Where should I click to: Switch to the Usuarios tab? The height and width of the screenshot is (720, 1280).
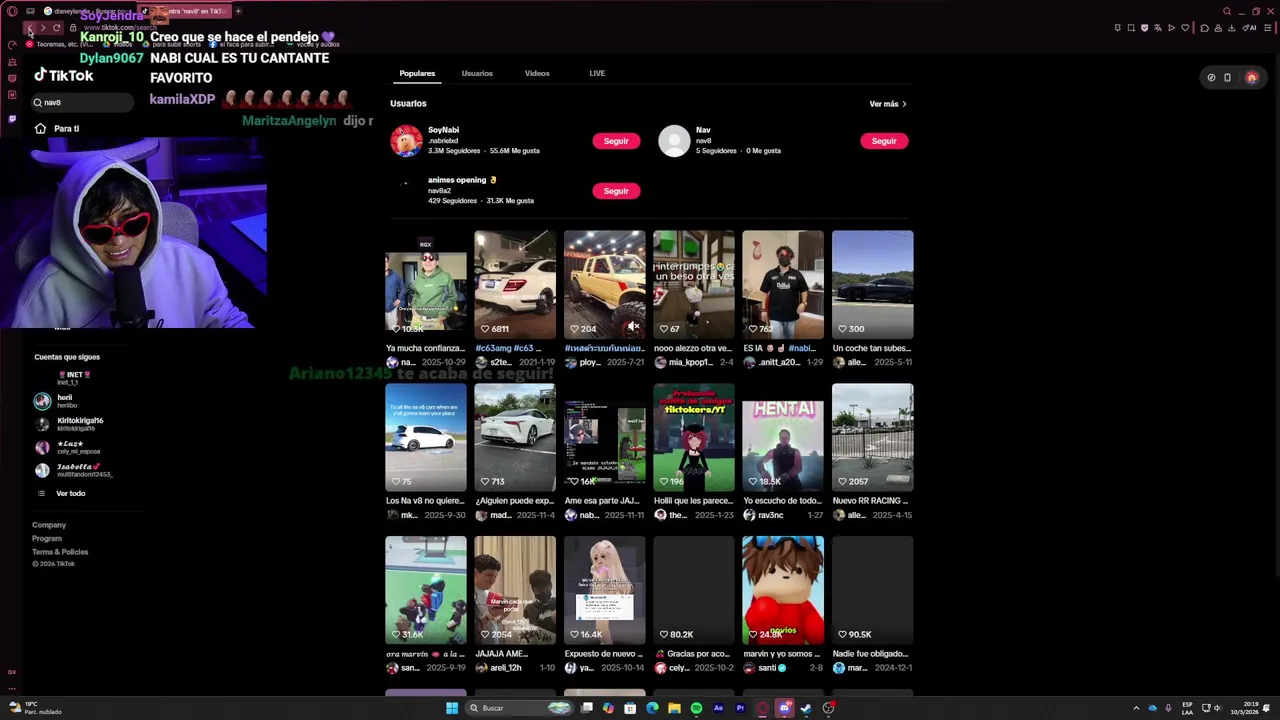point(477,73)
